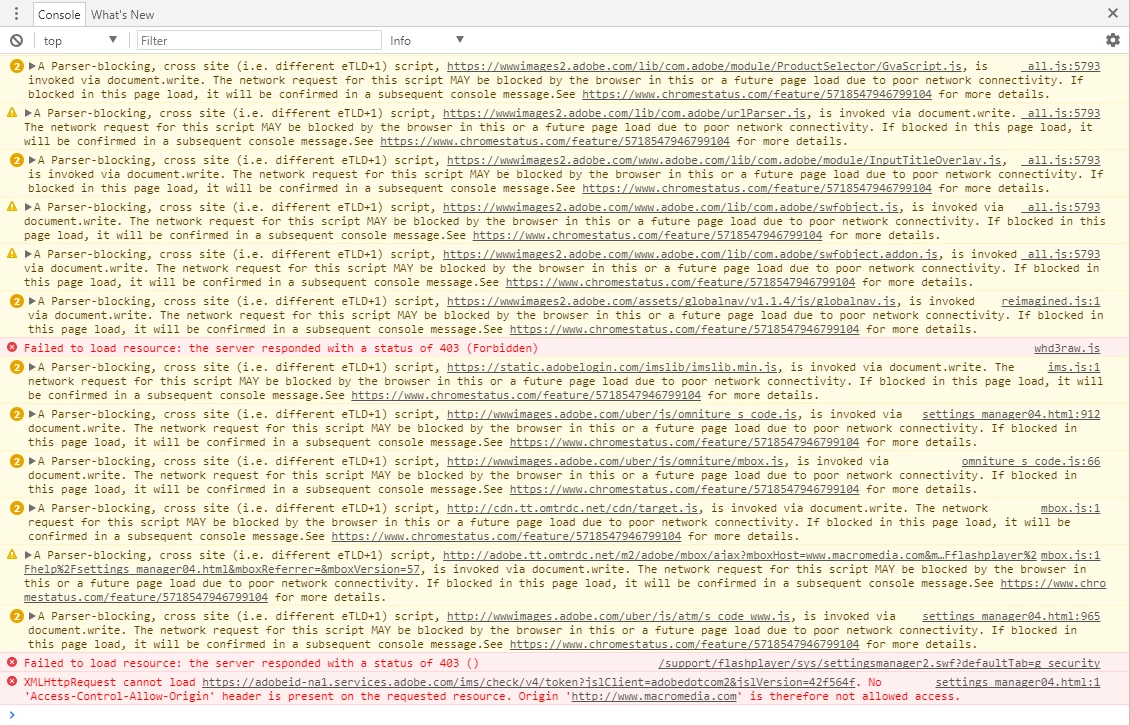Open source link ims.js:1

coord(1074,368)
